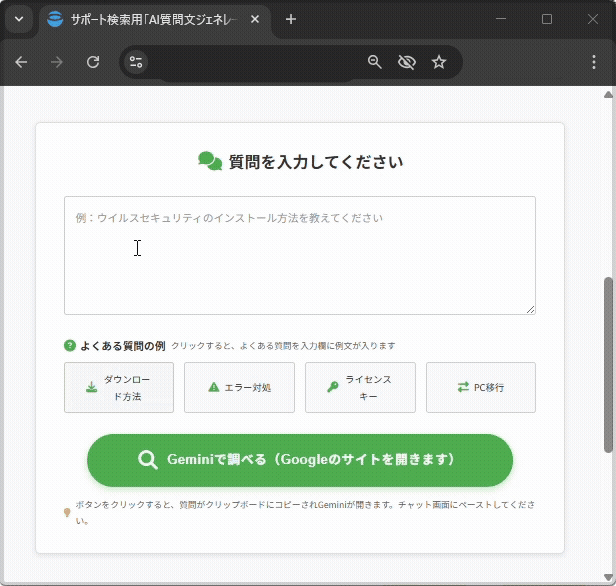Click the page vertical scrollbar thumb
Screen dimensions: 616x586
tap(608, 365)
